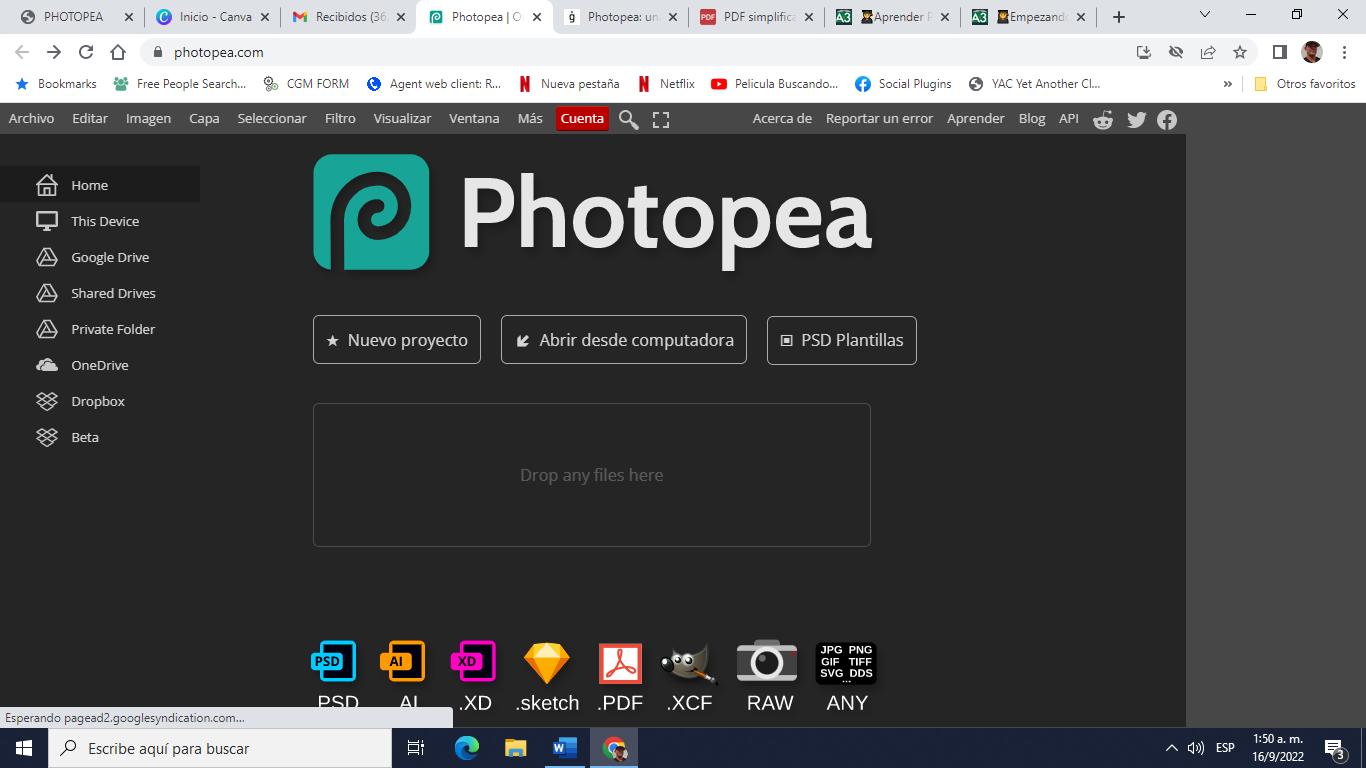
Task: Open Chrome tab search dropdown
Action: tap(1205, 15)
